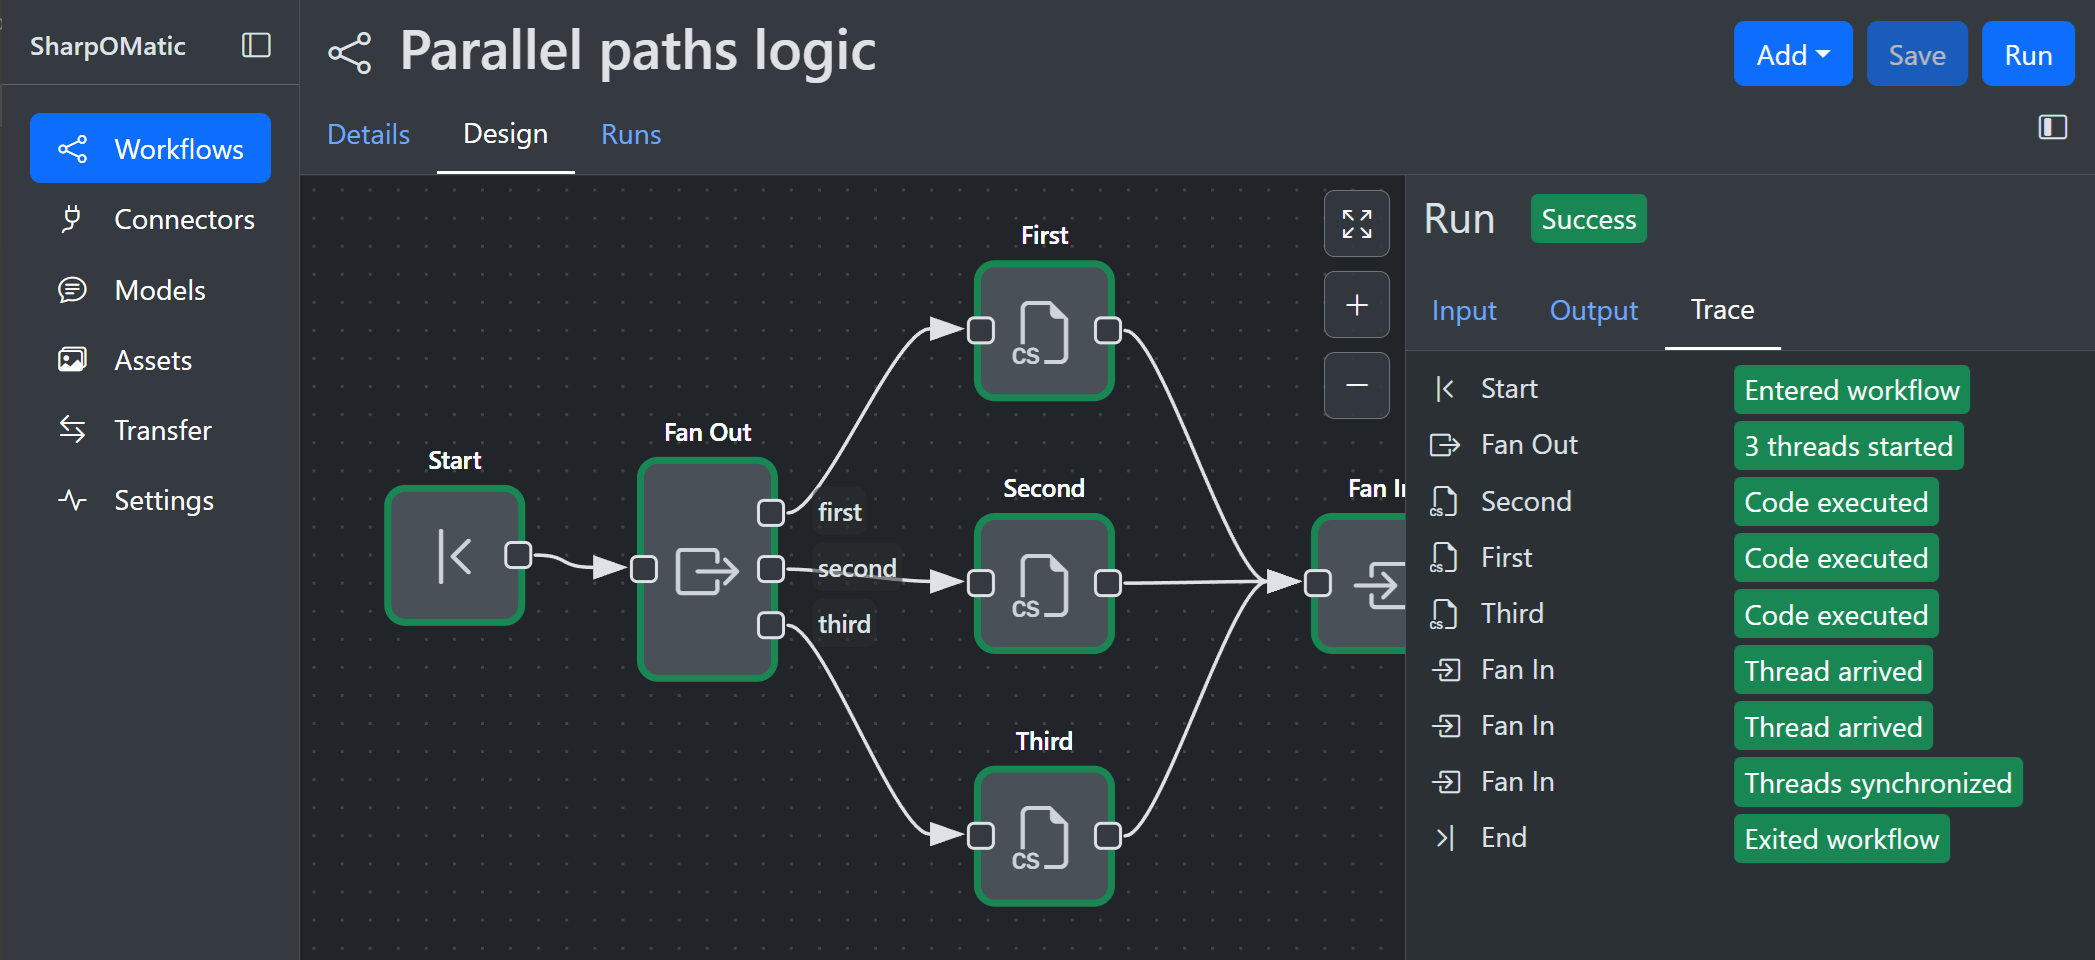Select the Second code node on the canvas
The width and height of the screenshot is (2095, 960).
click(1043, 585)
